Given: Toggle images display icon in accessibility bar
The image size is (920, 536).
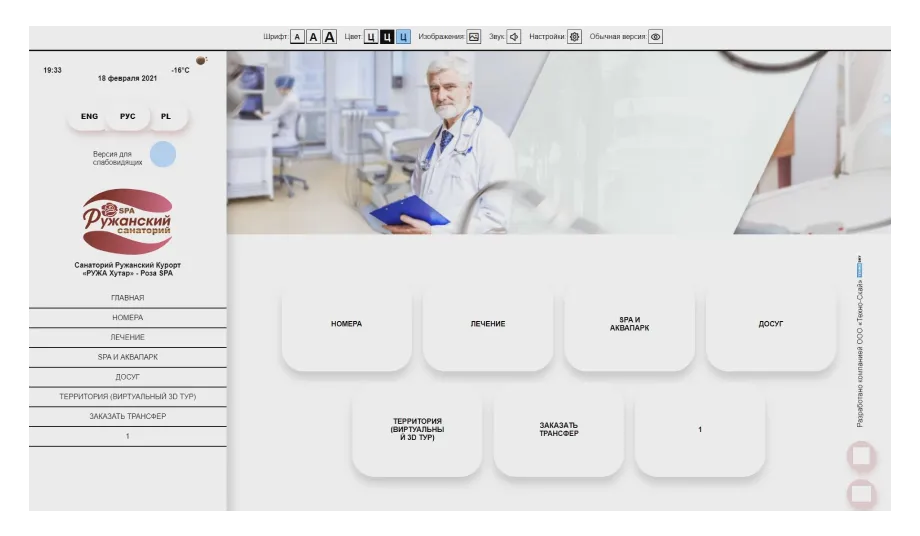Looking at the screenshot, I should [474, 37].
